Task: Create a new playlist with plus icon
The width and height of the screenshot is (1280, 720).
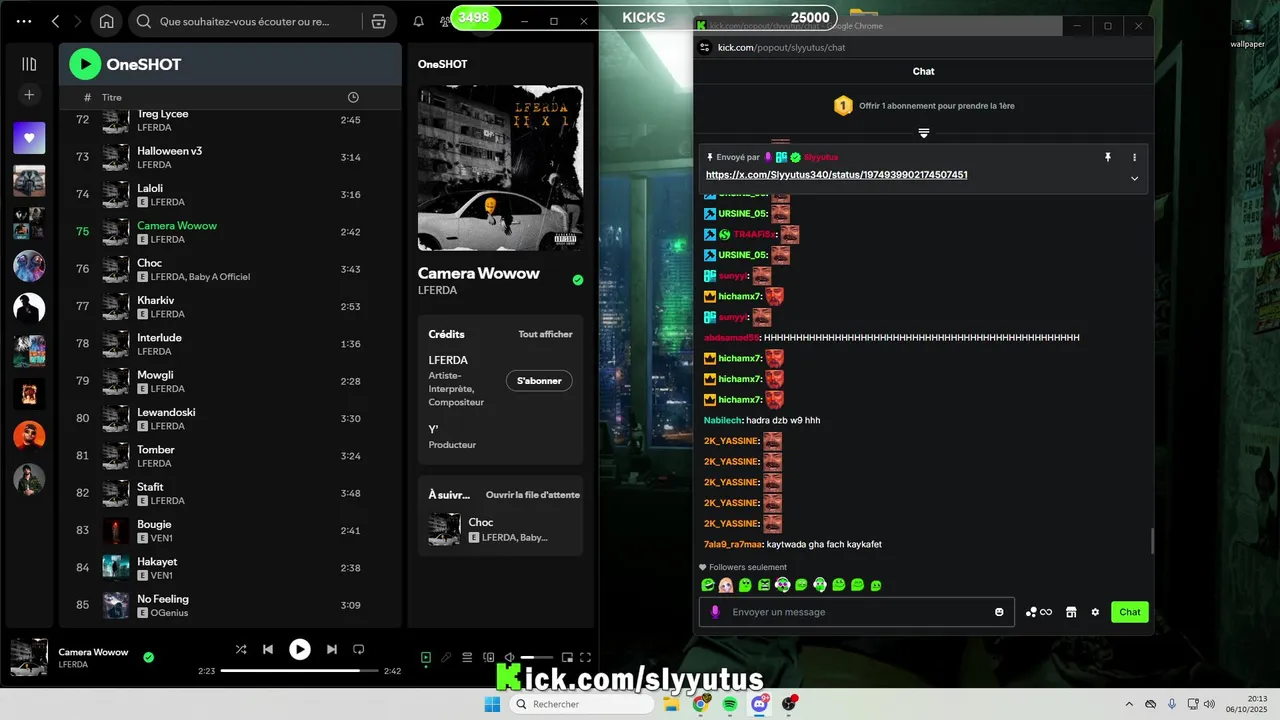Action: (29, 94)
